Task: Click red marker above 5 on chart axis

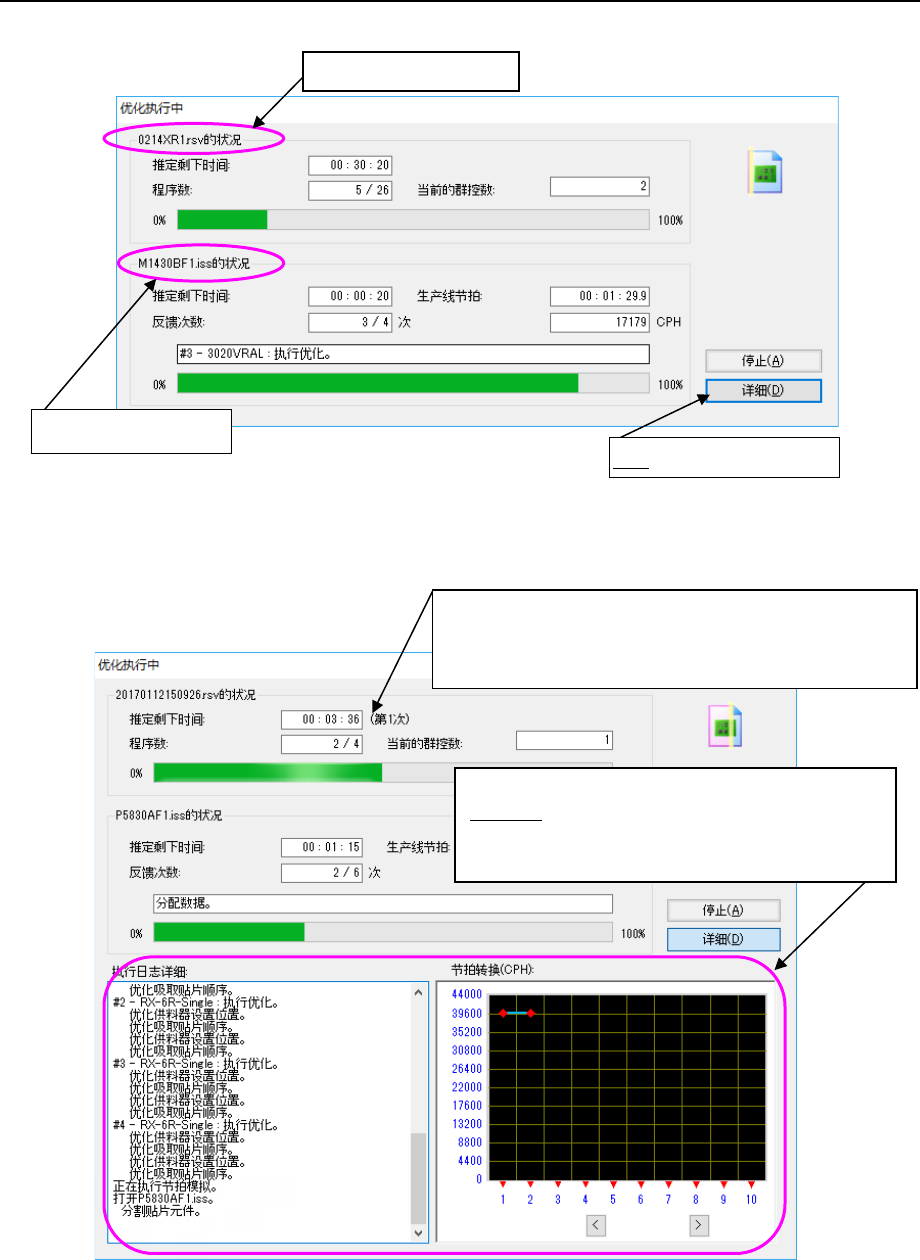Action: (x=613, y=1184)
